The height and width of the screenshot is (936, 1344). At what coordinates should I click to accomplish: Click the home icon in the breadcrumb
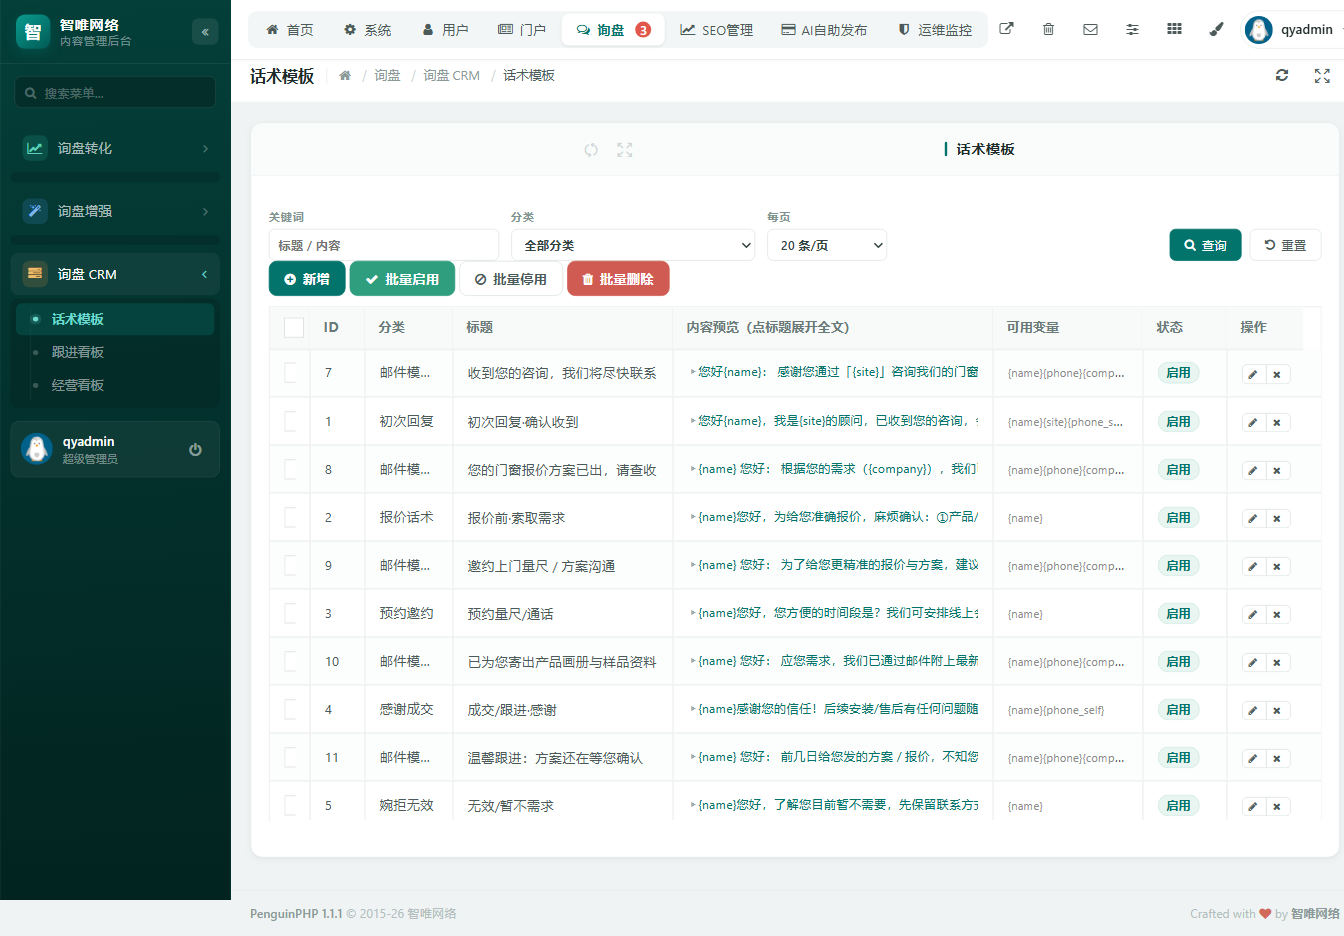point(345,76)
